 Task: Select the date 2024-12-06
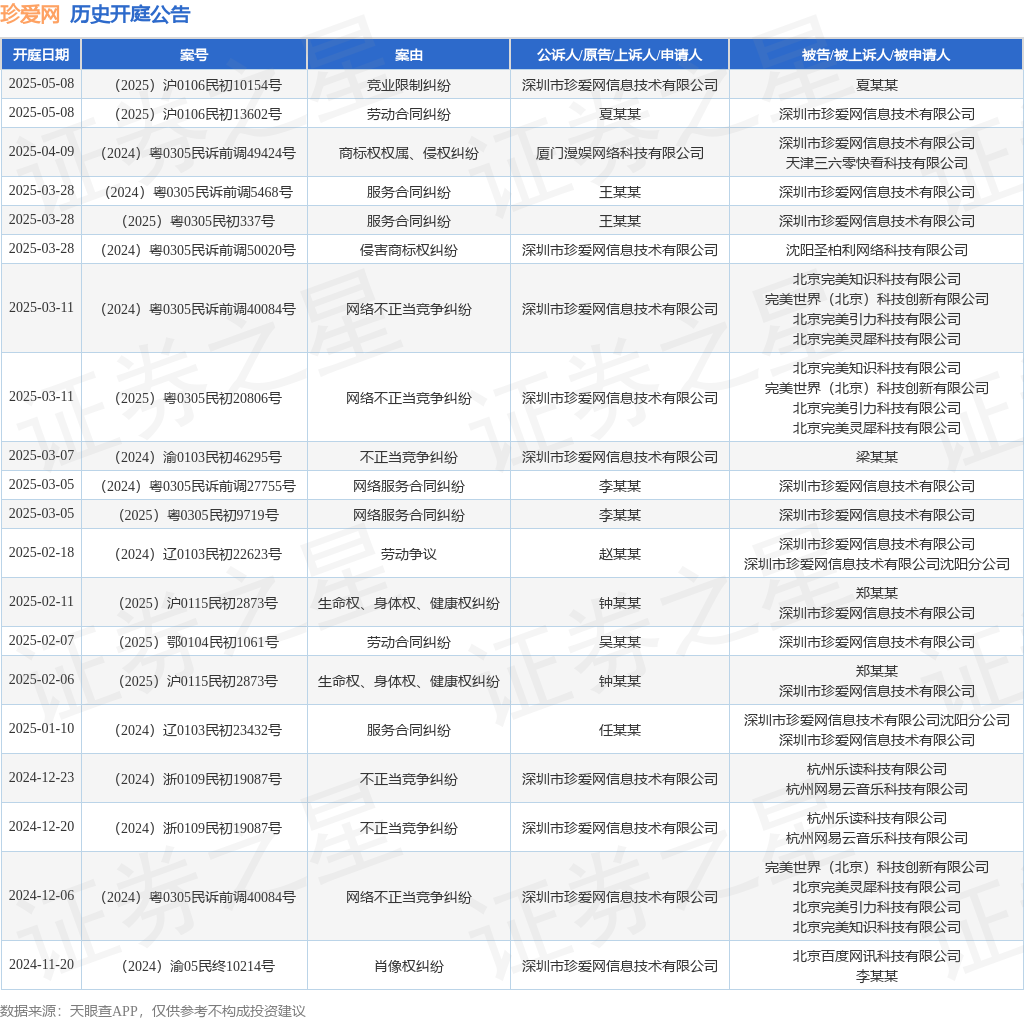tap(41, 895)
